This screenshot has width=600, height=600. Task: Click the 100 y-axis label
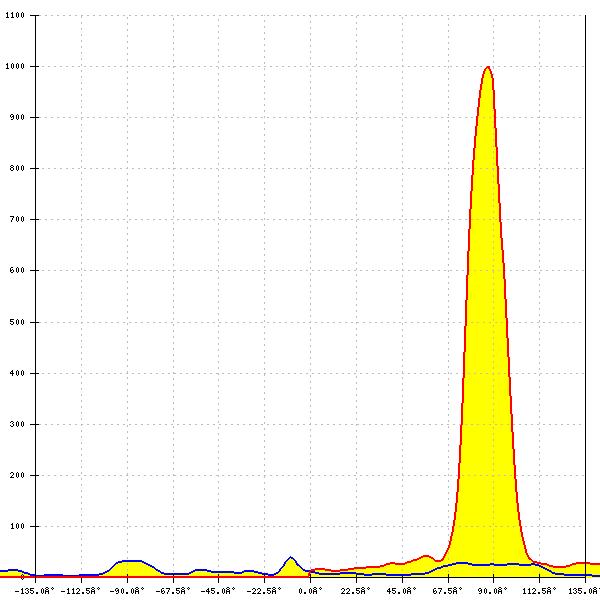tap(17, 526)
